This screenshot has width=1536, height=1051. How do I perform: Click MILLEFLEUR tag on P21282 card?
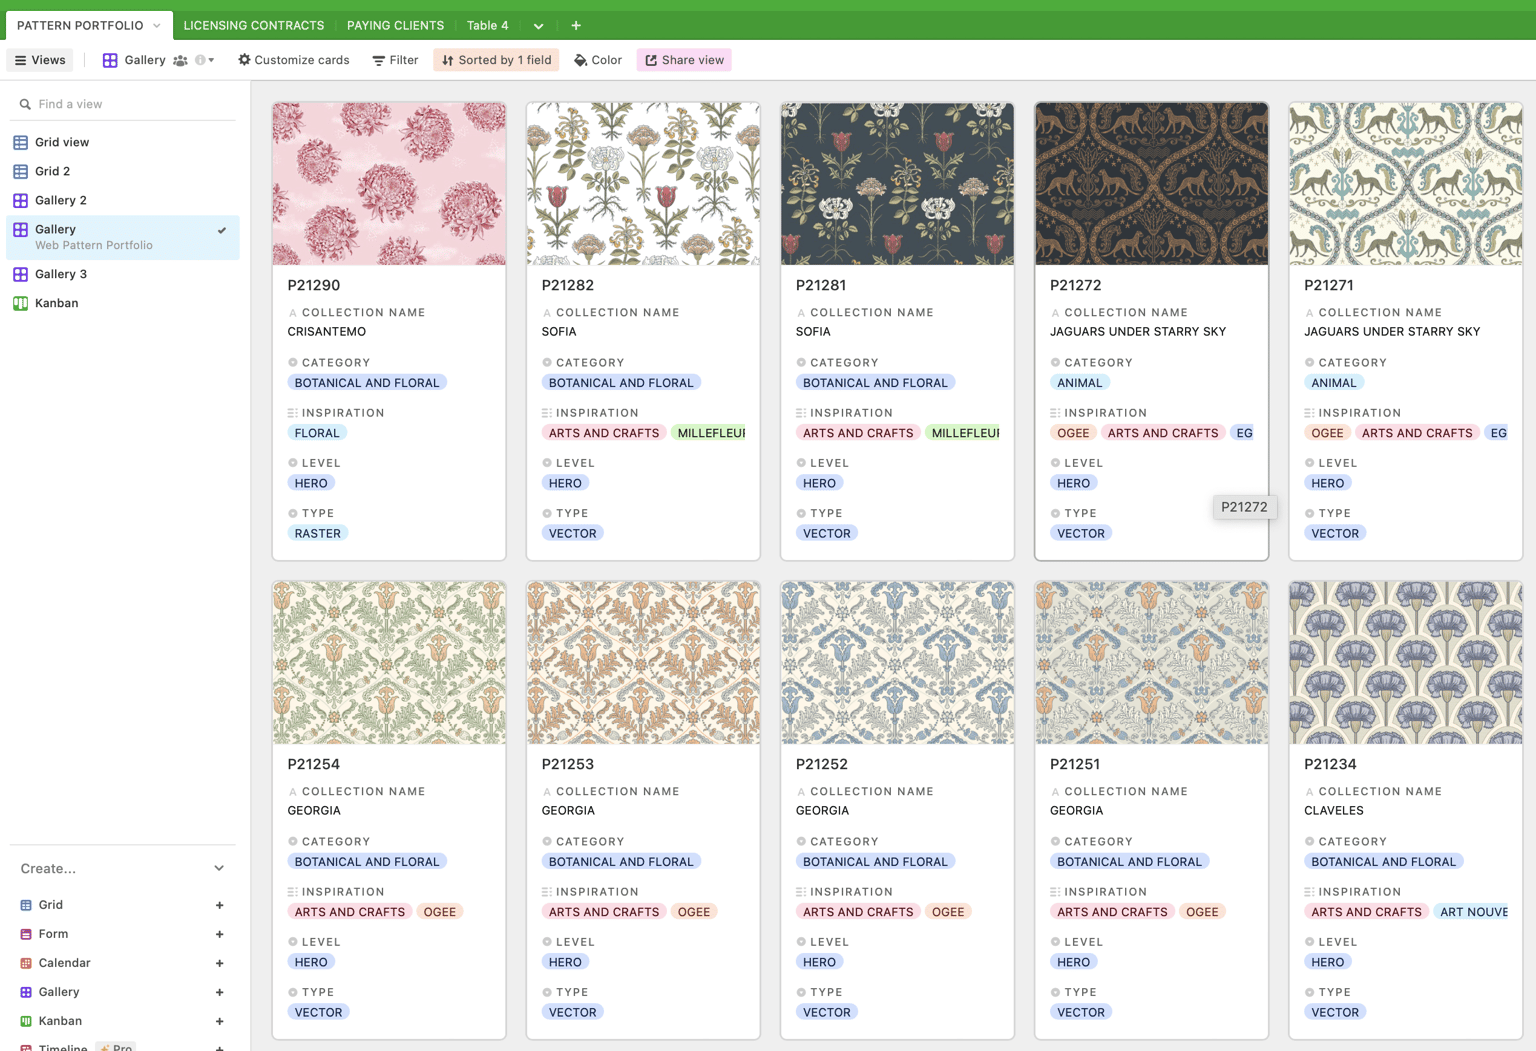[711, 433]
